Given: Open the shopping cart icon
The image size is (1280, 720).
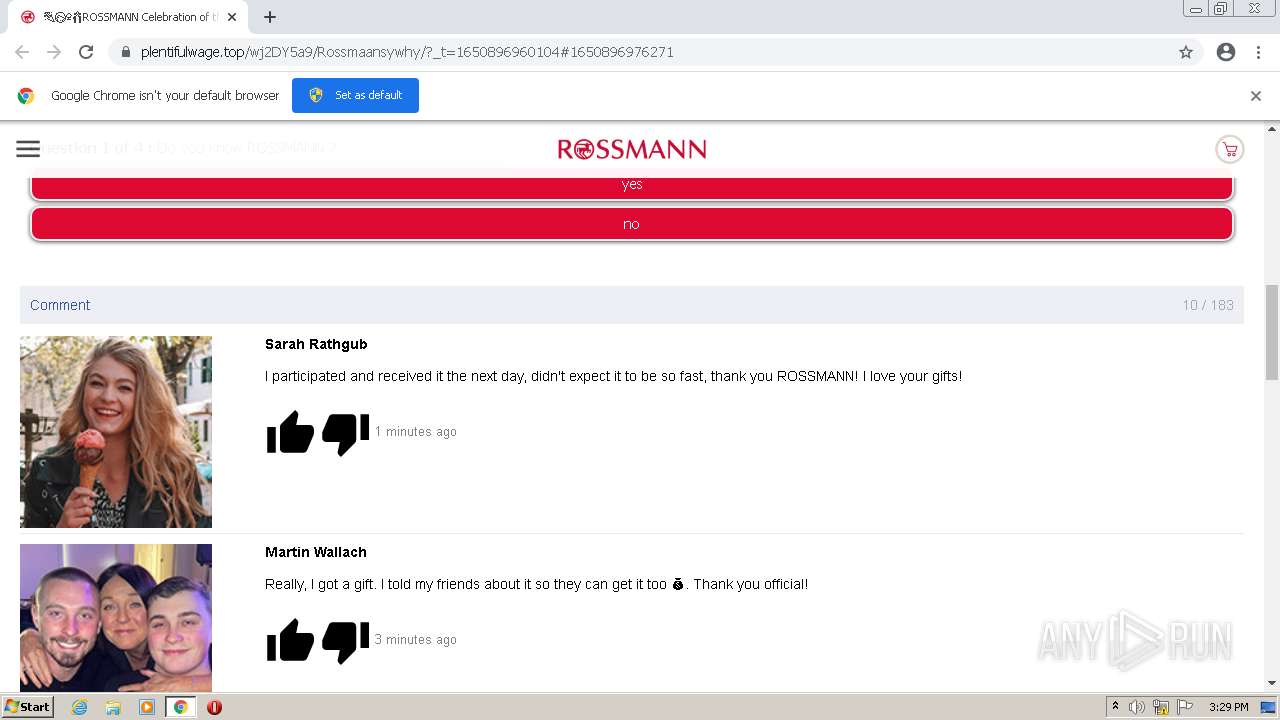Looking at the screenshot, I should click(x=1229, y=149).
